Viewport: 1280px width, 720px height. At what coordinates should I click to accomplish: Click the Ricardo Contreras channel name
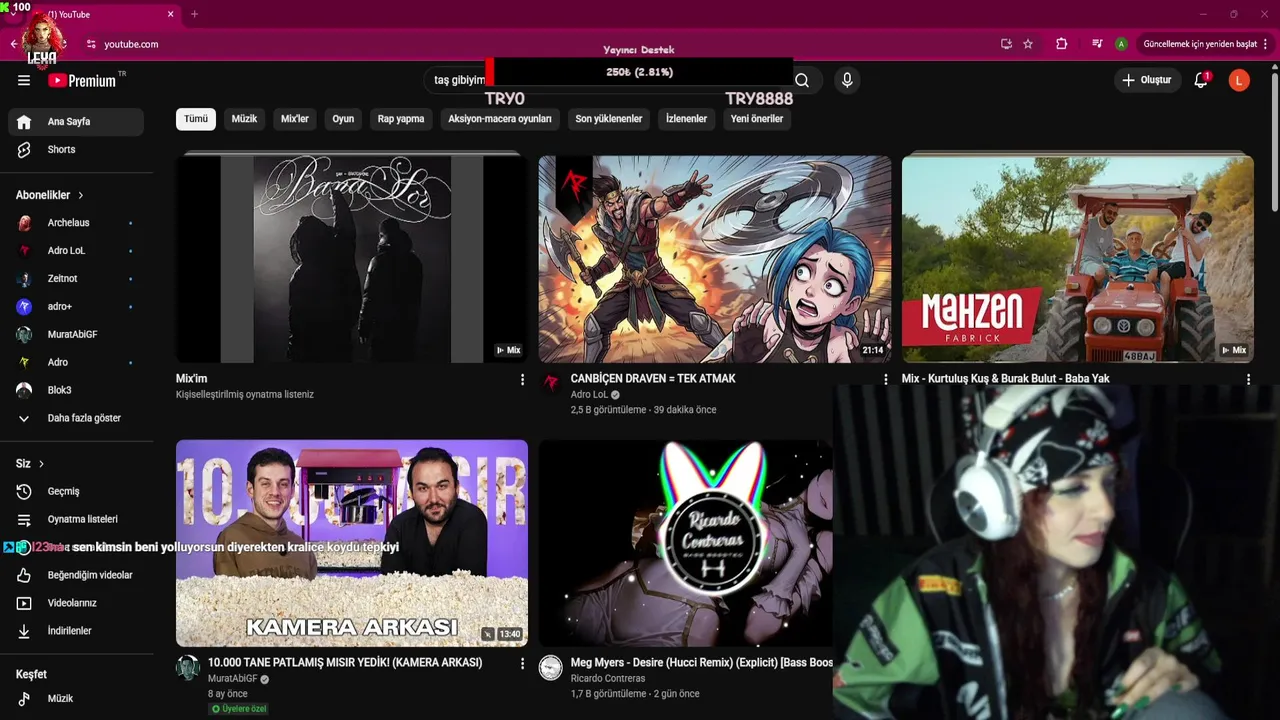coord(608,679)
